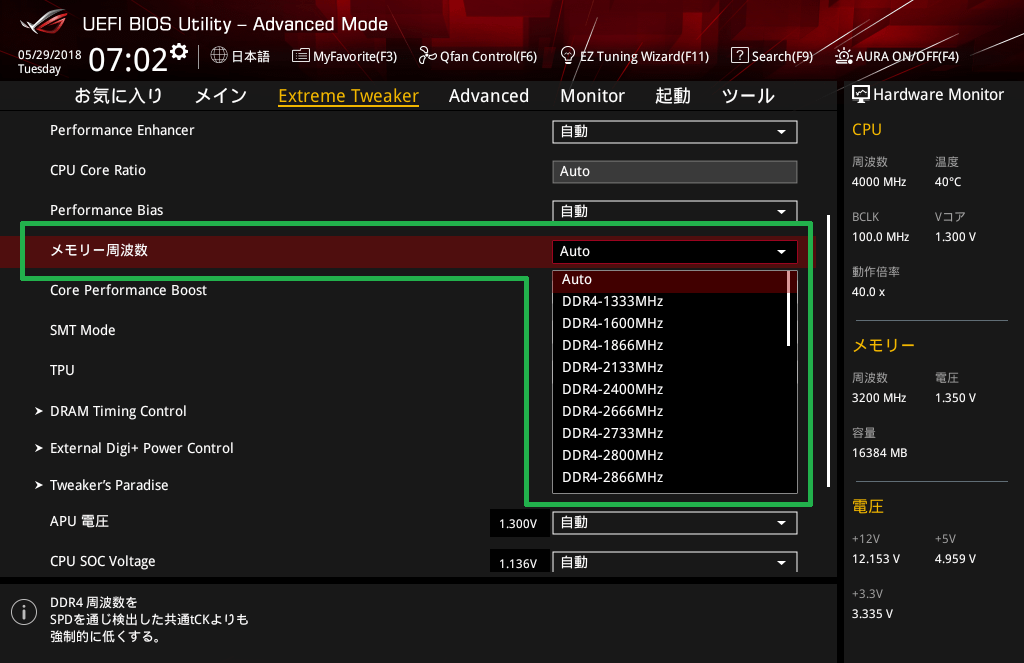Click the CPU frequency 4000 MHz value
Image resolution: width=1024 pixels, height=663 pixels.
coord(879,182)
